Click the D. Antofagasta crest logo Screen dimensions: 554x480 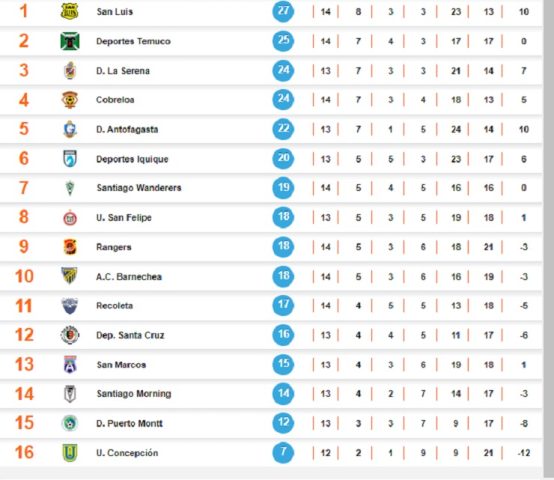(x=70, y=129)
